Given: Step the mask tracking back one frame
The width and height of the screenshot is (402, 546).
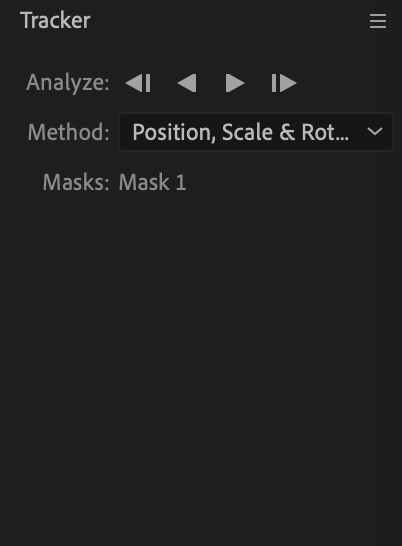Looking at the screenshot, I should [138, 83].
